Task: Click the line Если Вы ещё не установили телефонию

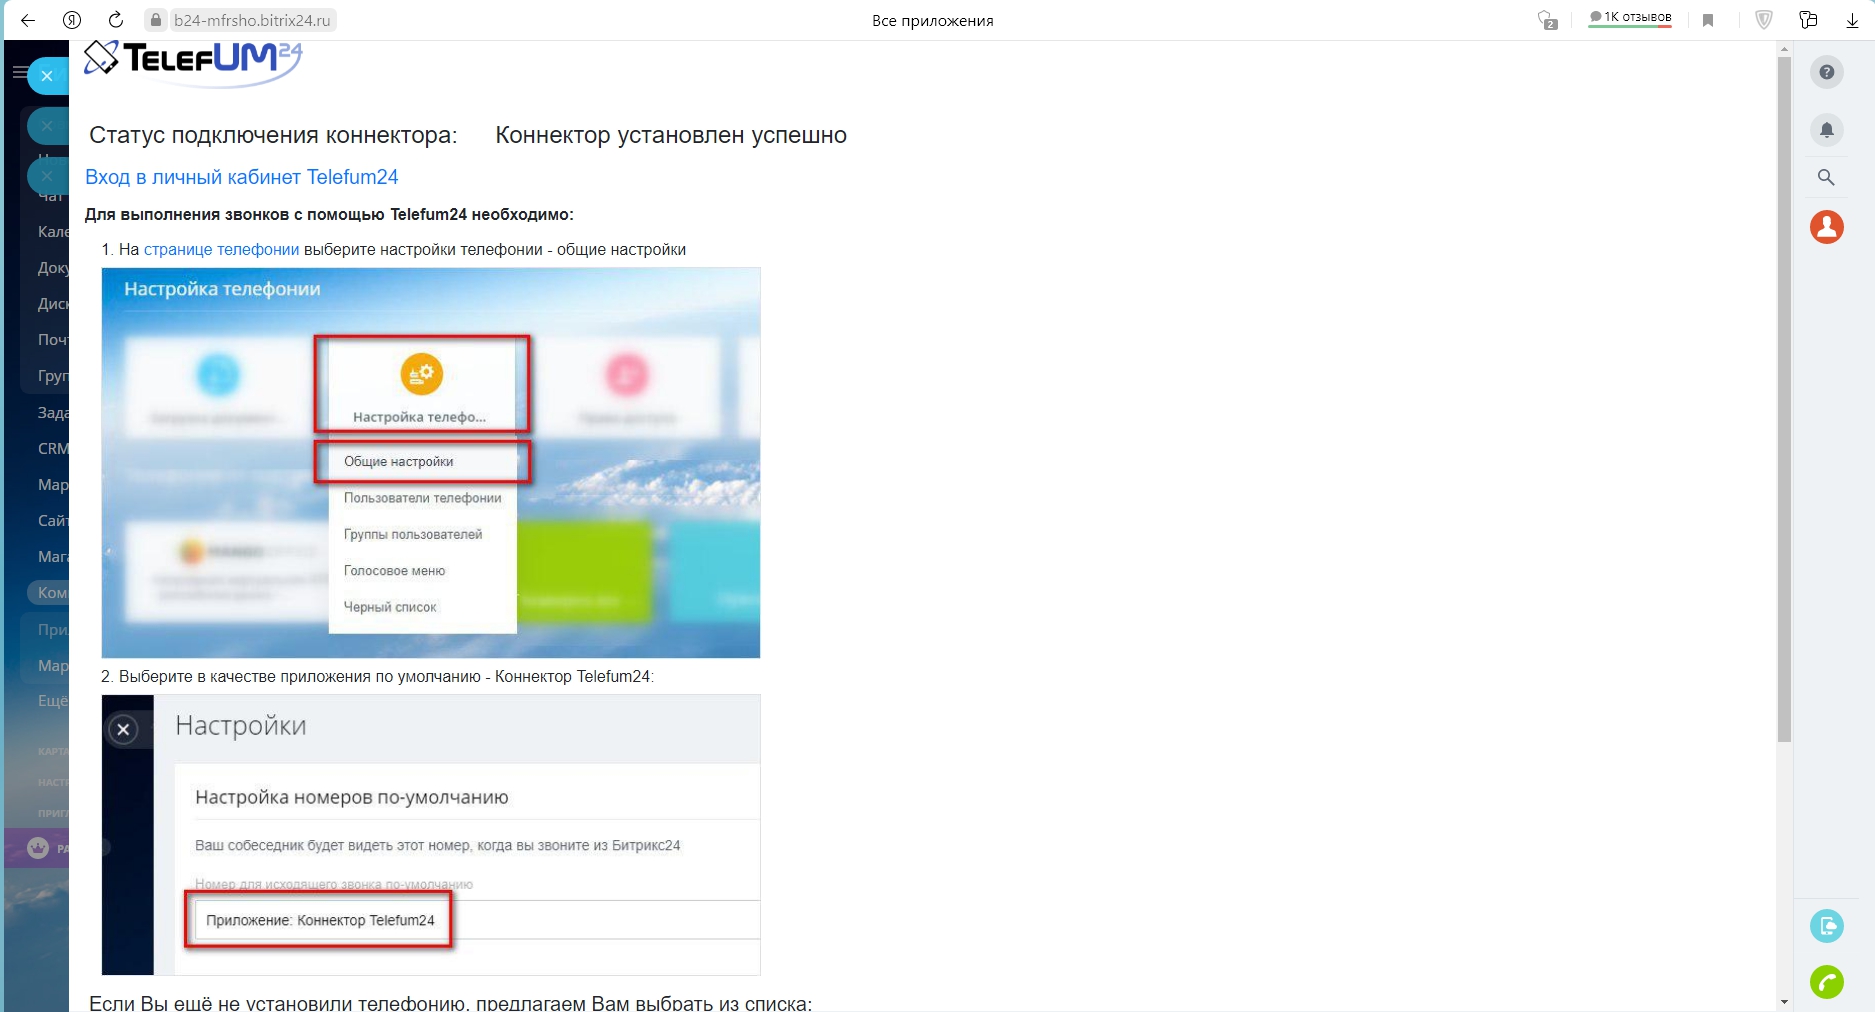Action: coord(451,1002)
